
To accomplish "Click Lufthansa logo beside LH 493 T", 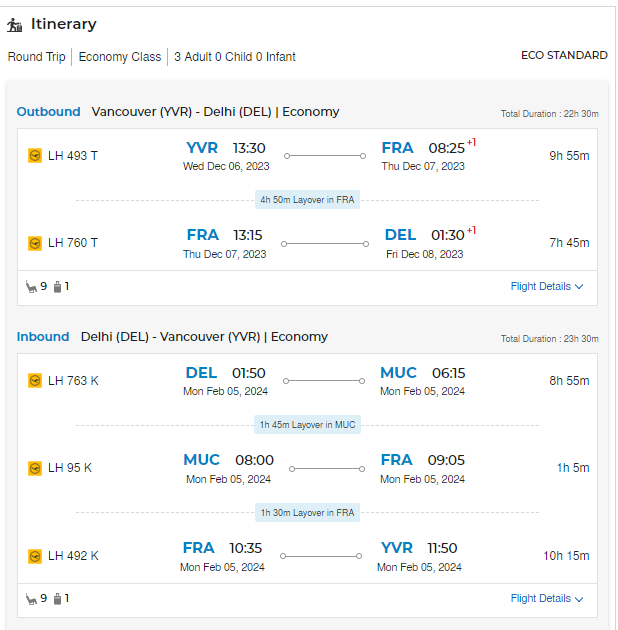I will point(35,155).
